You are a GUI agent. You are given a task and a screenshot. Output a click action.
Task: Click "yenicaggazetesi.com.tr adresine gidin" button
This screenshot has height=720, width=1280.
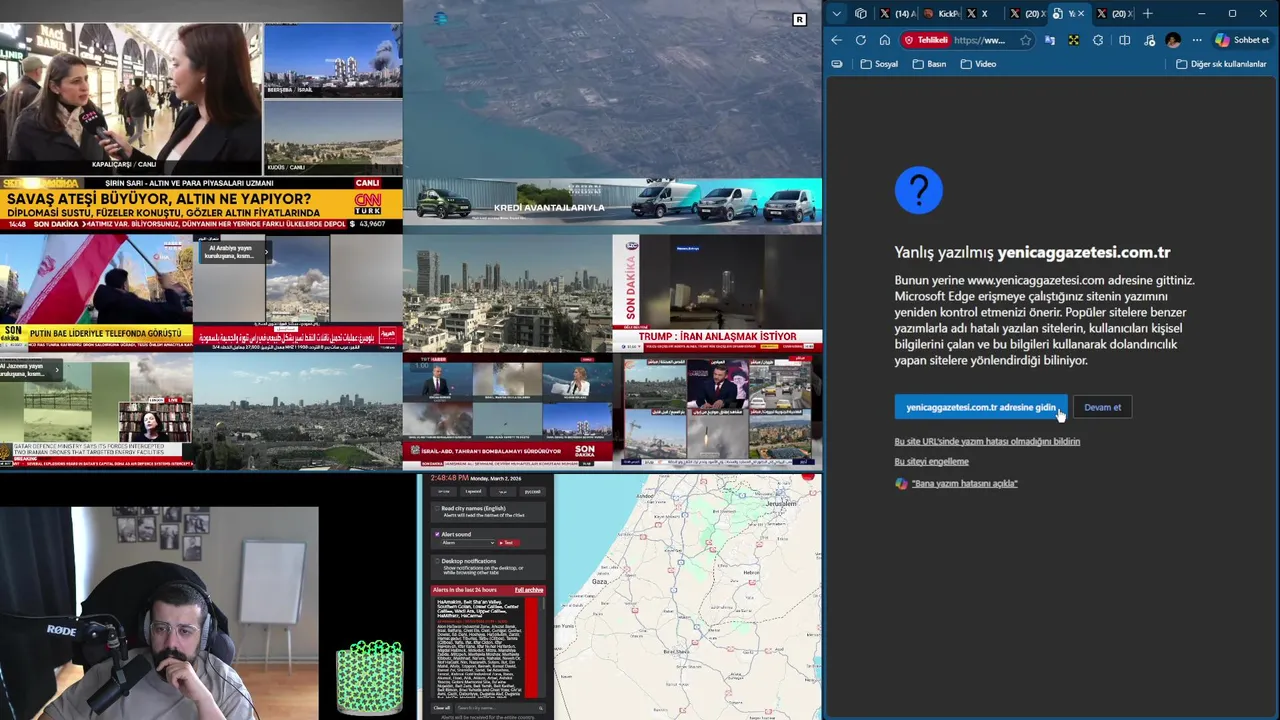click(x=980, y=407)
